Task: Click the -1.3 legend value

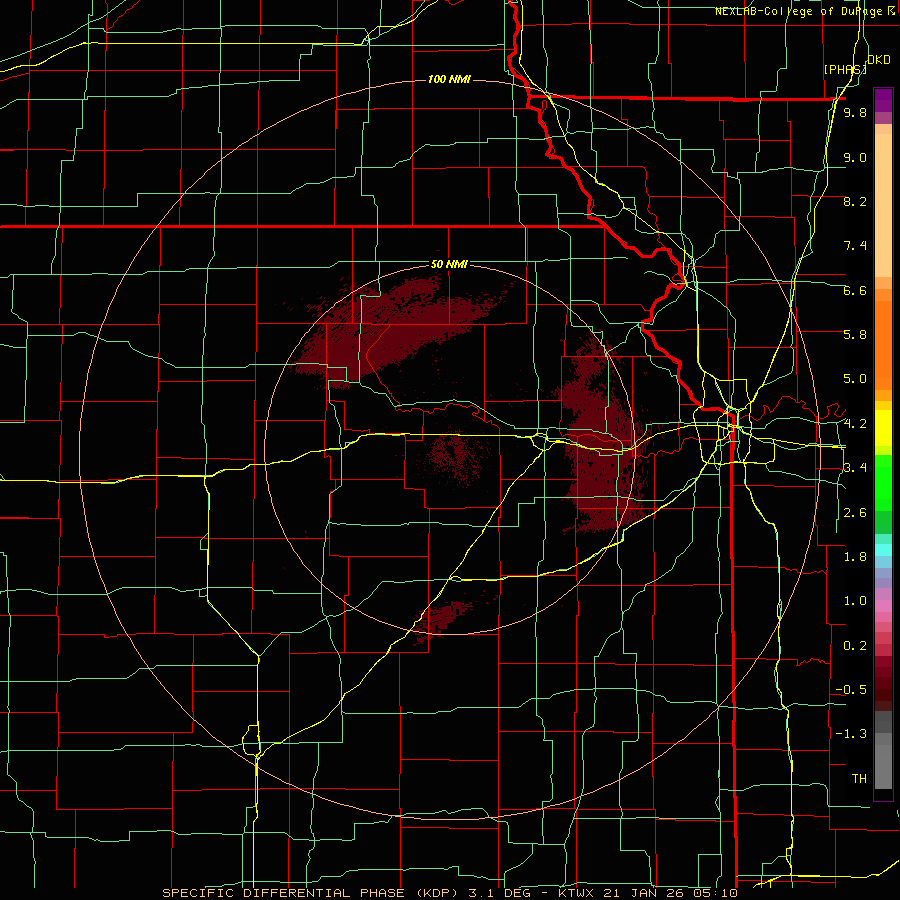Action: (851, 735)
